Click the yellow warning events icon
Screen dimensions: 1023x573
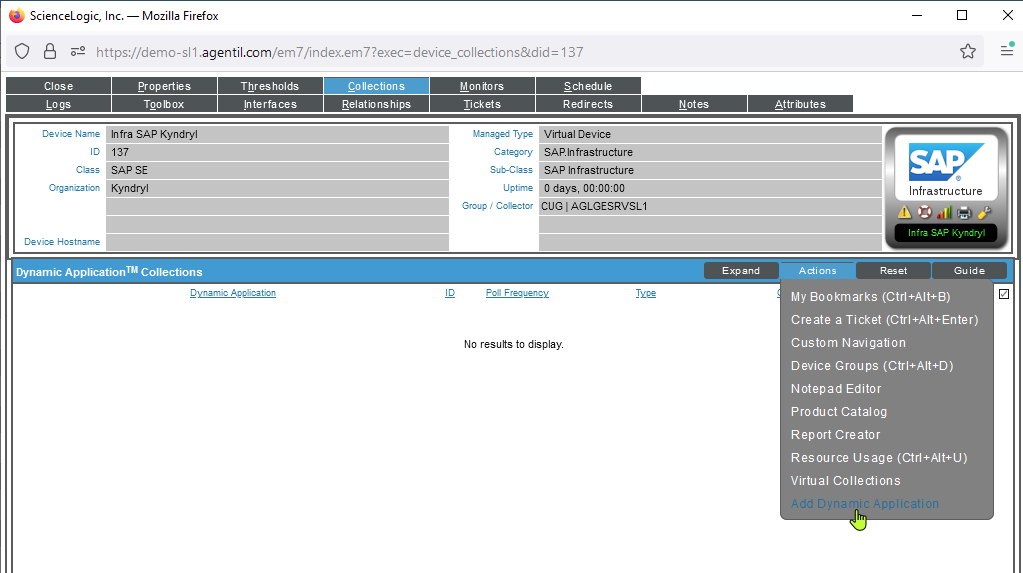(904, 212)
